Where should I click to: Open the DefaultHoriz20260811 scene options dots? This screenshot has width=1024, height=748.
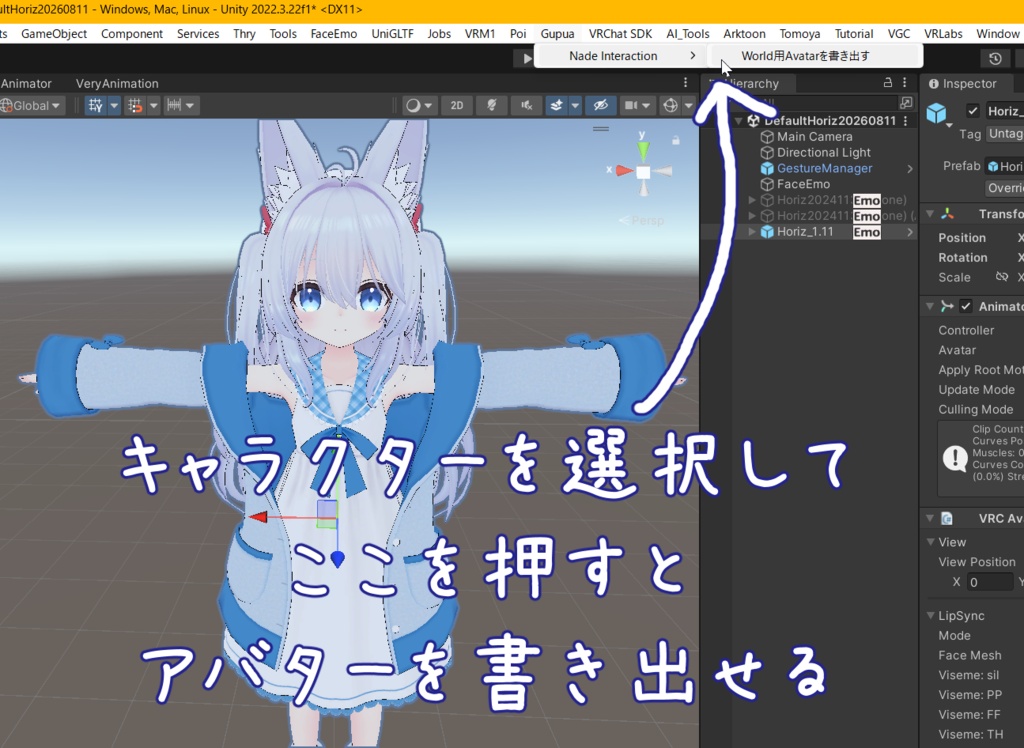point(906,121)
